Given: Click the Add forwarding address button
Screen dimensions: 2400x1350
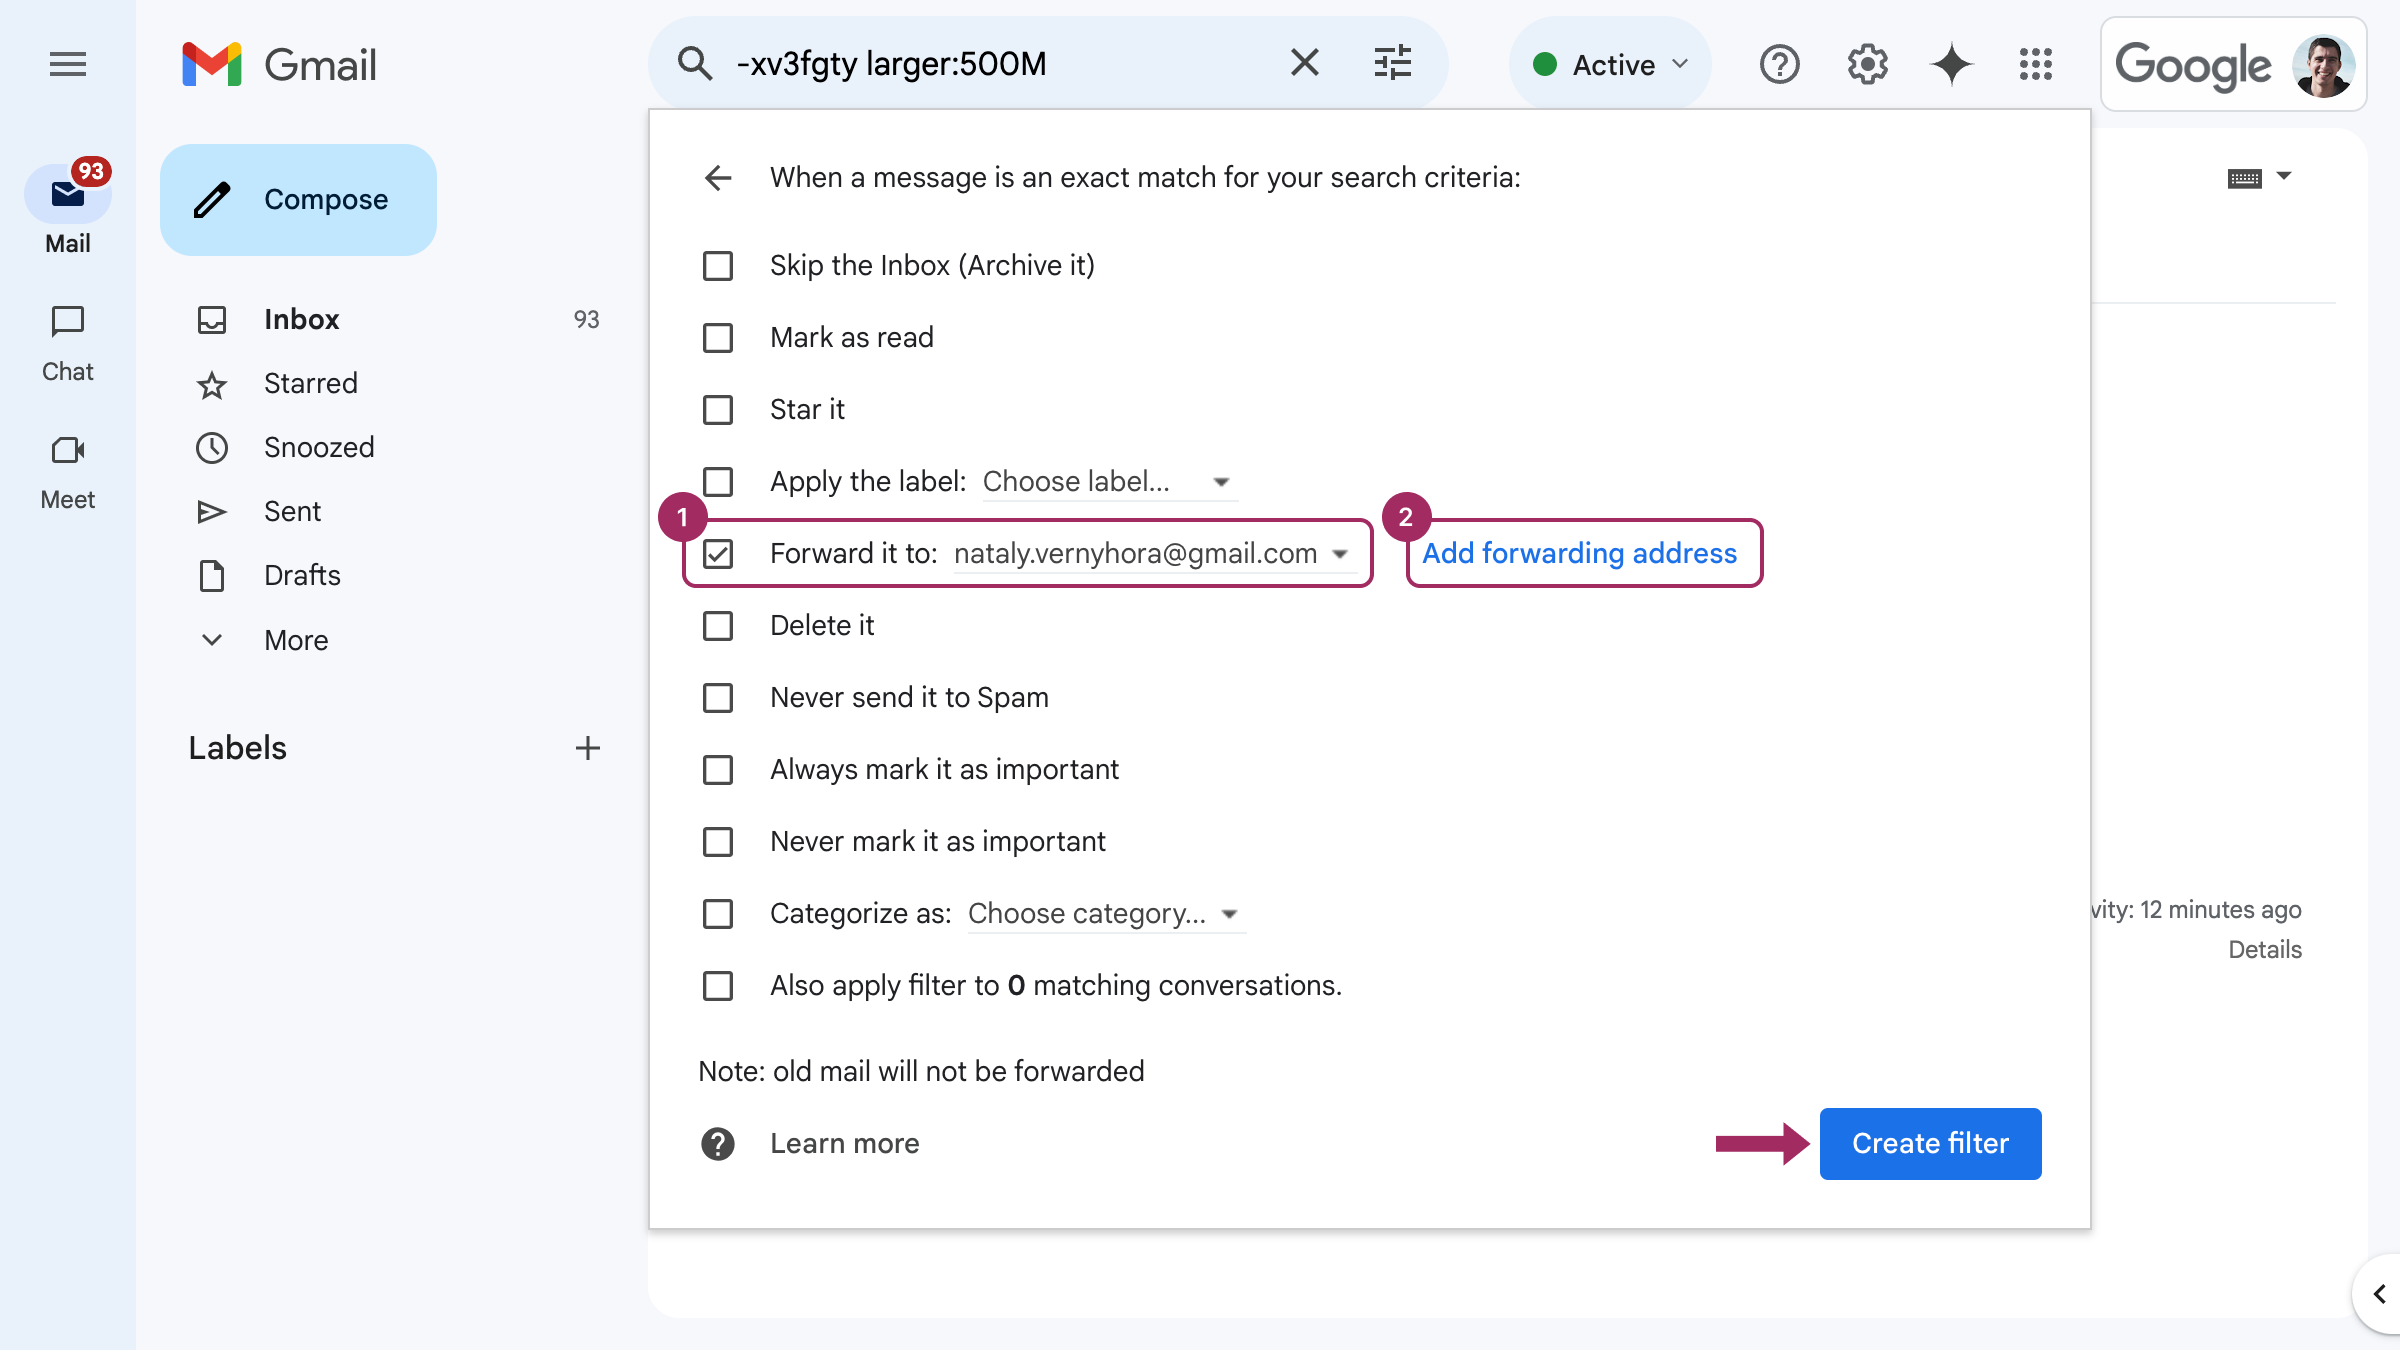Looking at the screenshot, I should pyautogui.click(x=1577, y=552).
